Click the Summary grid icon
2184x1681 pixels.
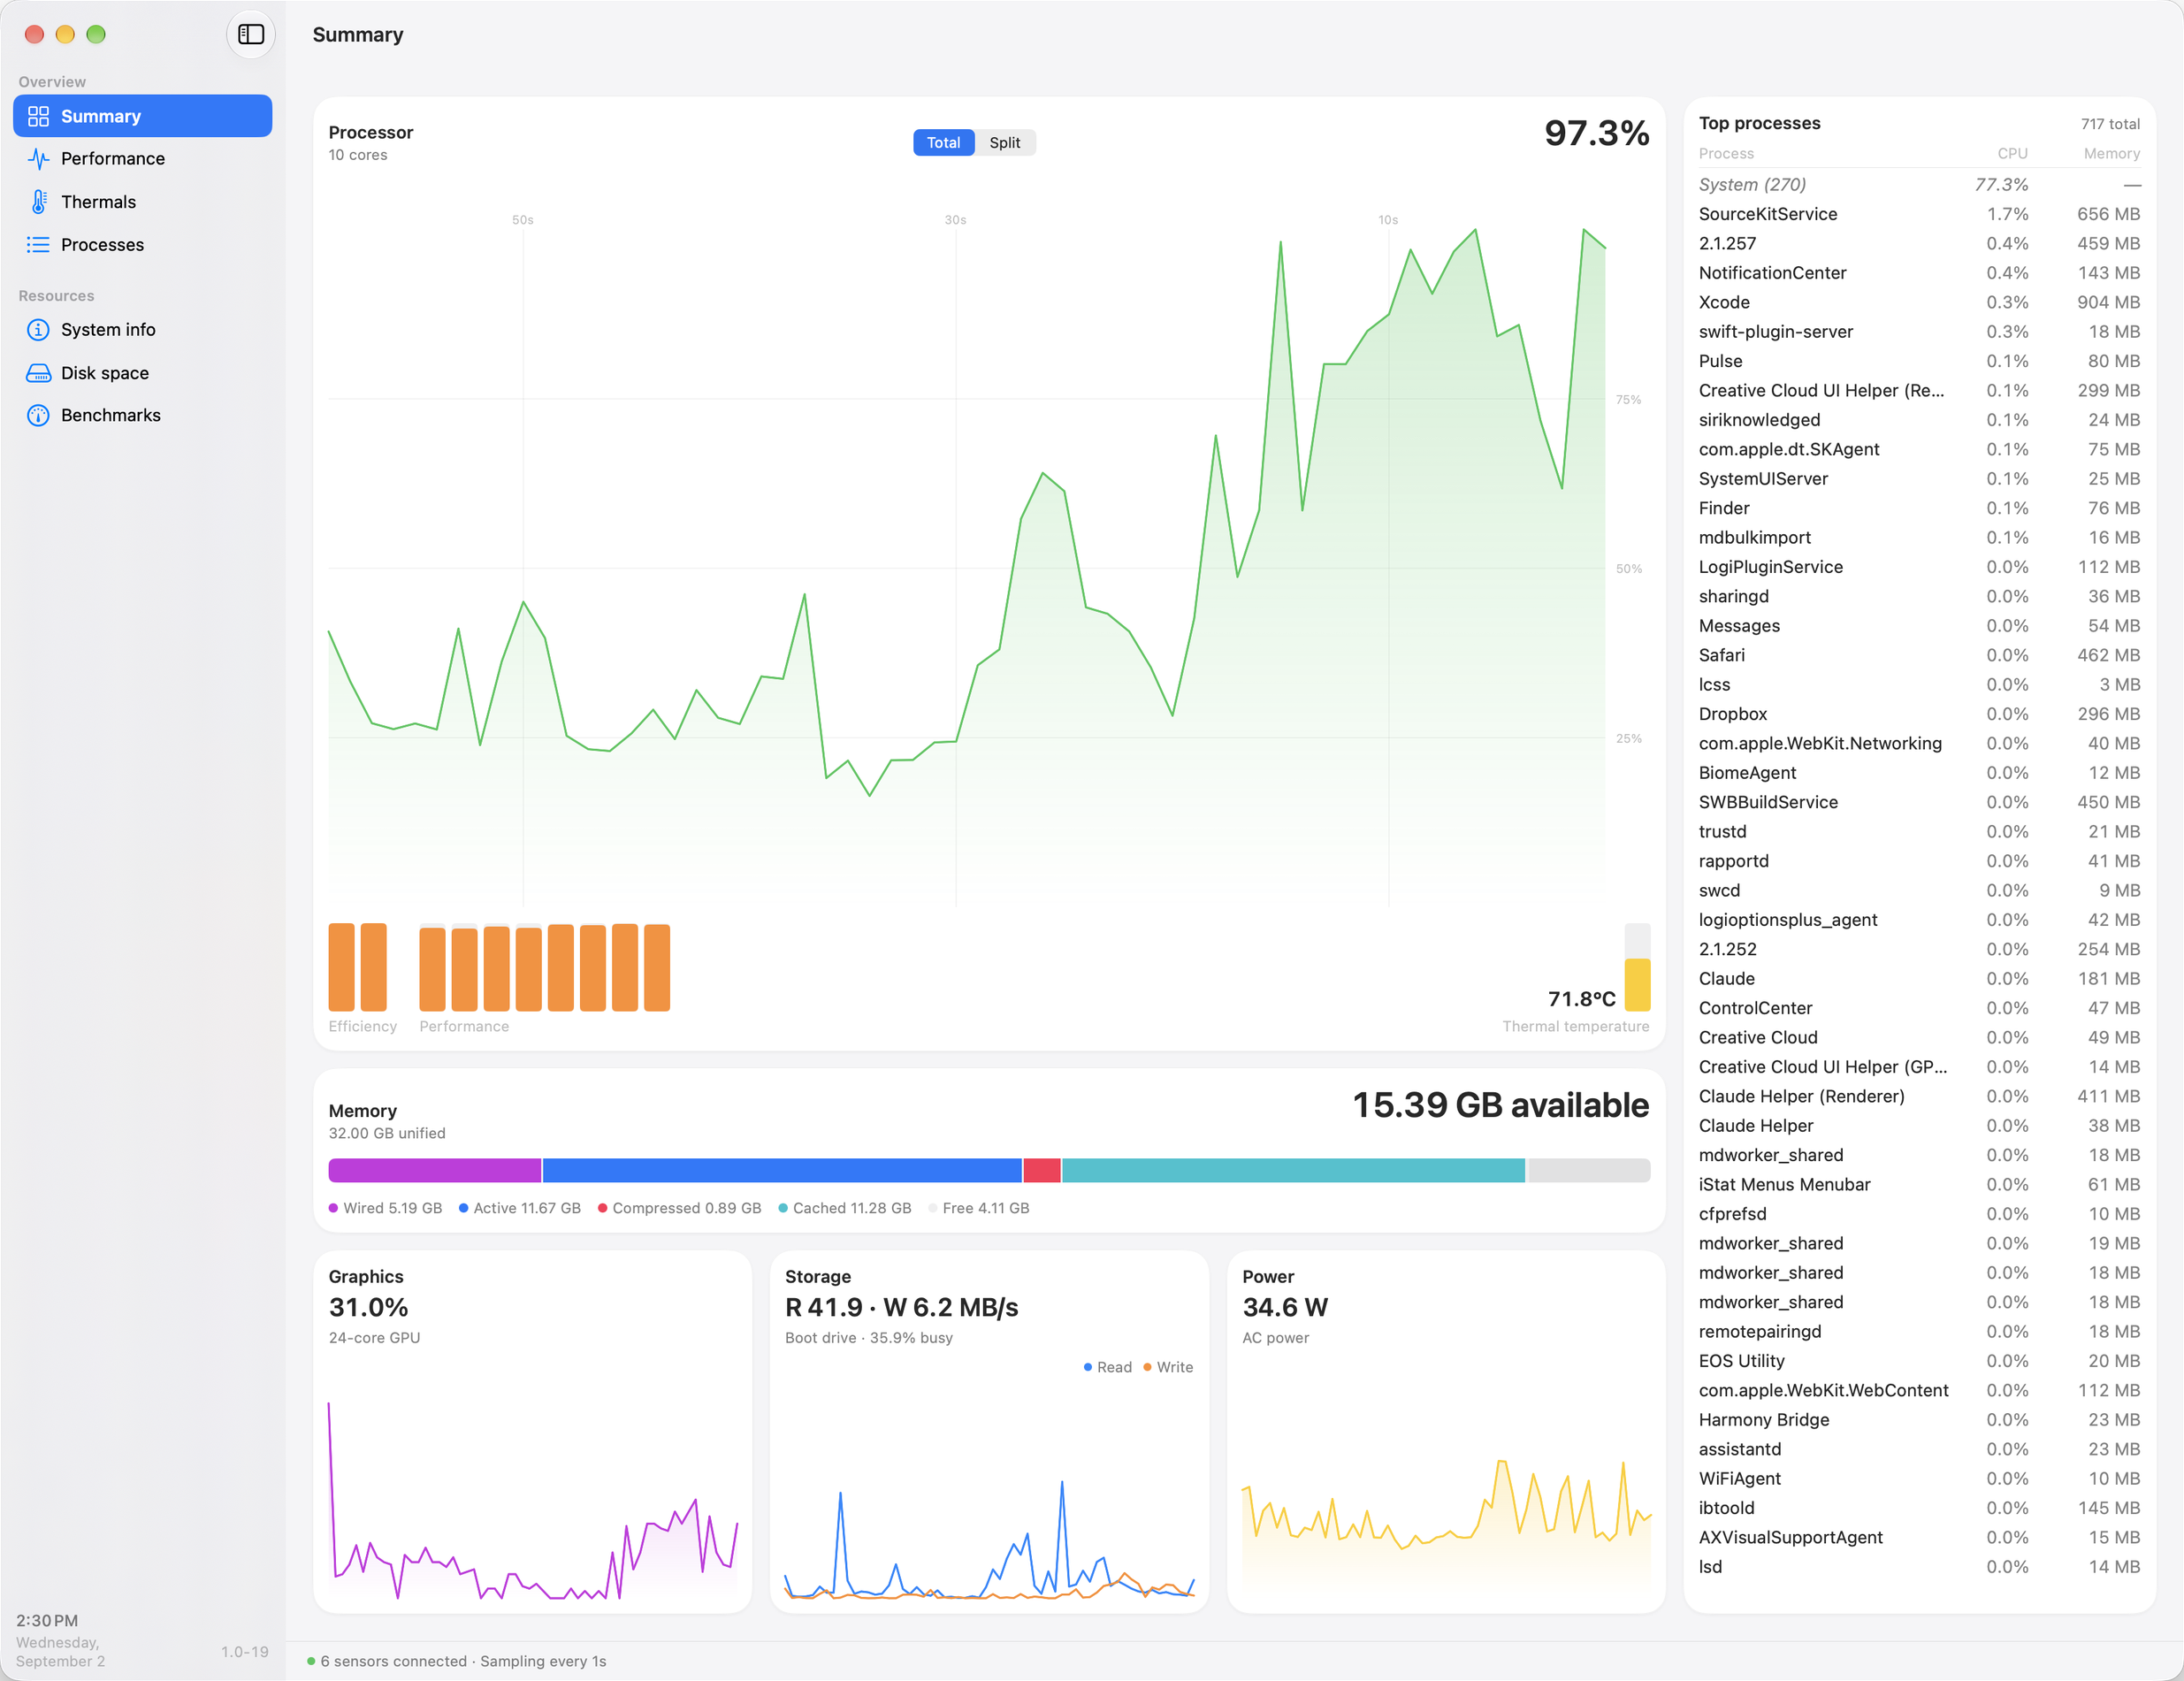coord(38,116)
